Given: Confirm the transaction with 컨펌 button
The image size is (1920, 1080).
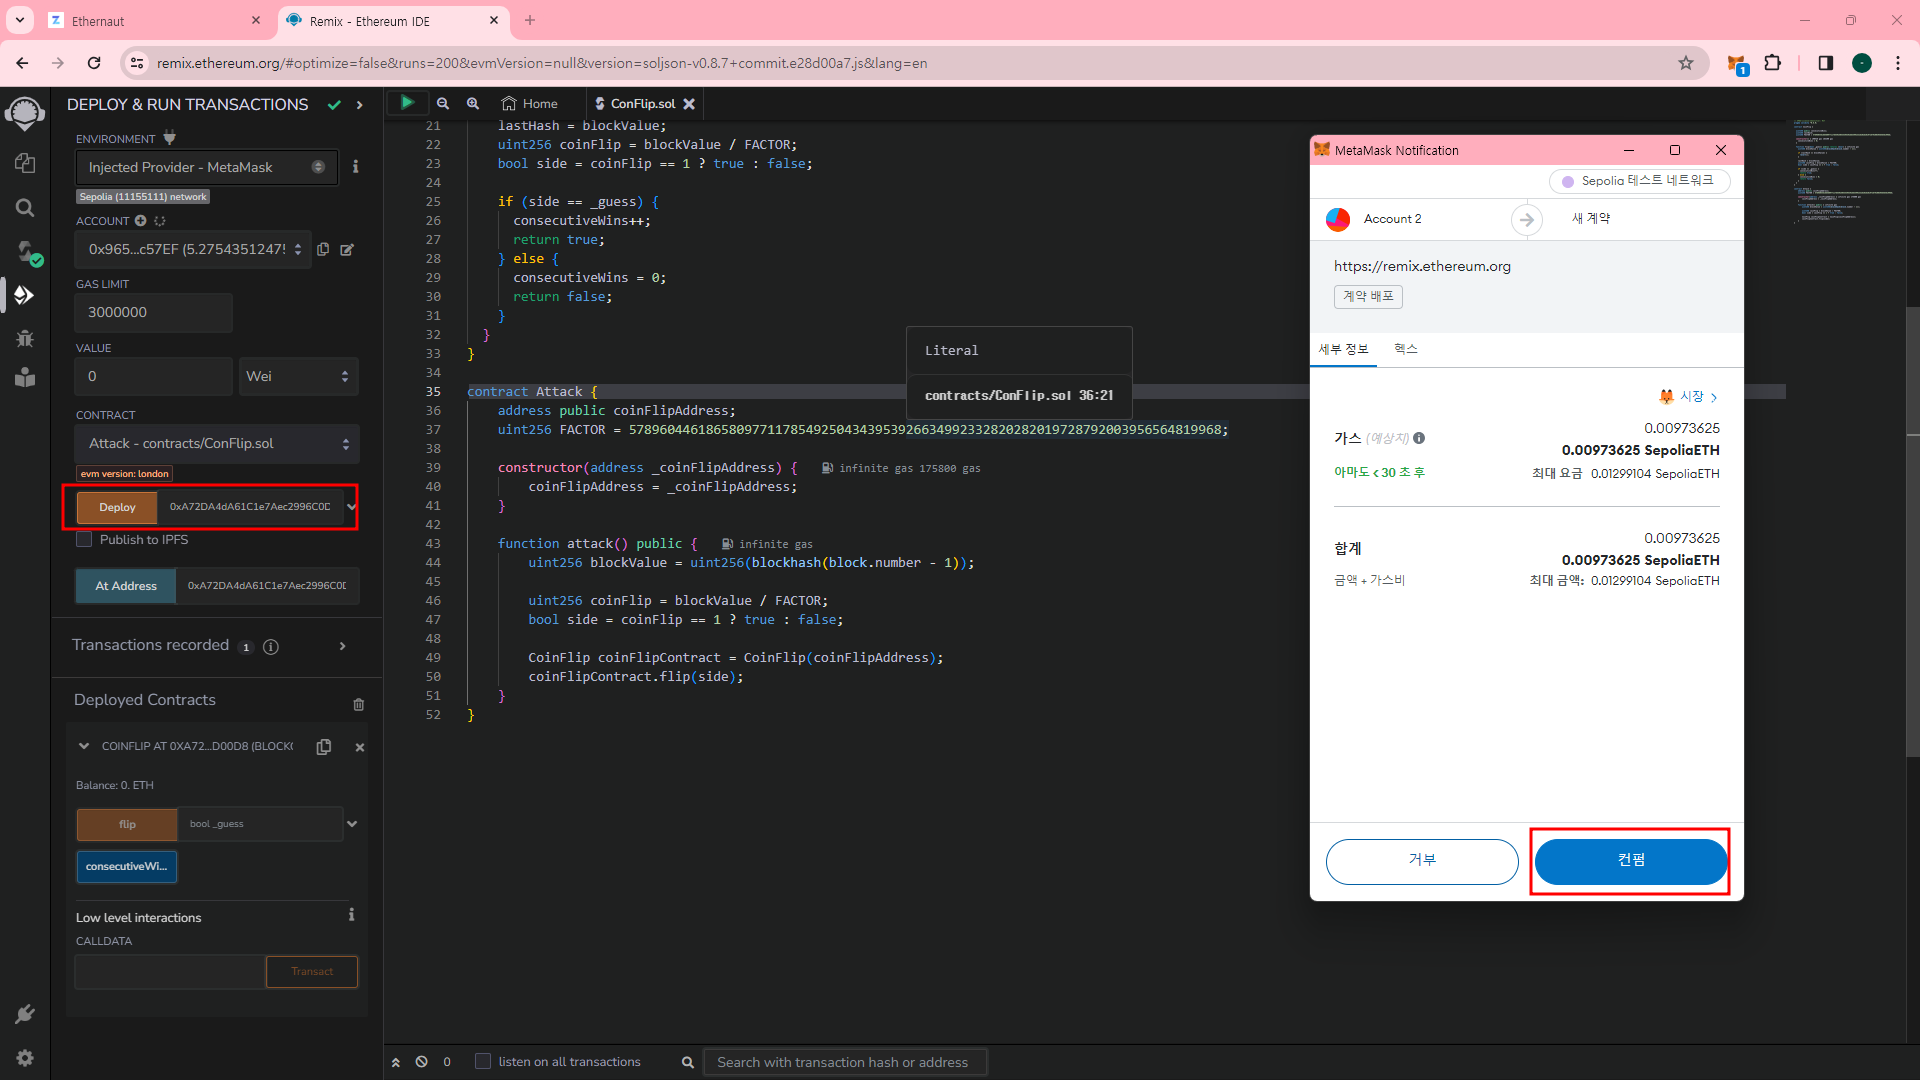Looking at the screenshot, I should point(1631,861).
